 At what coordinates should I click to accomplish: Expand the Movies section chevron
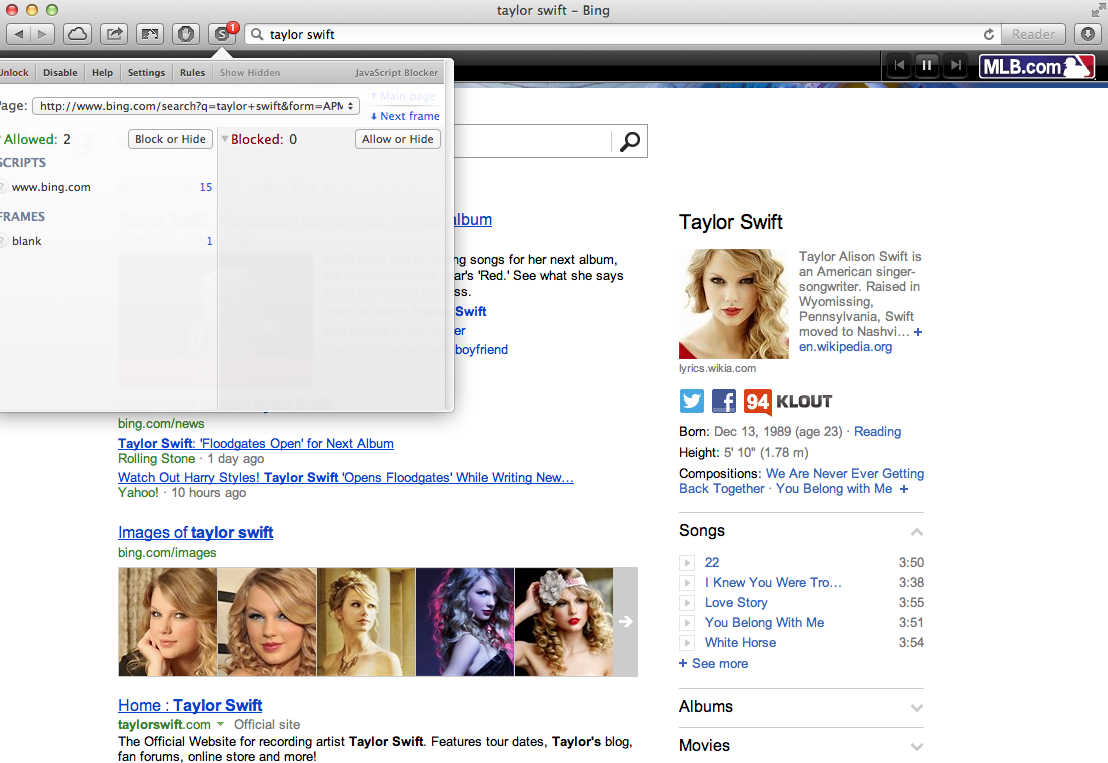(917, 746)
